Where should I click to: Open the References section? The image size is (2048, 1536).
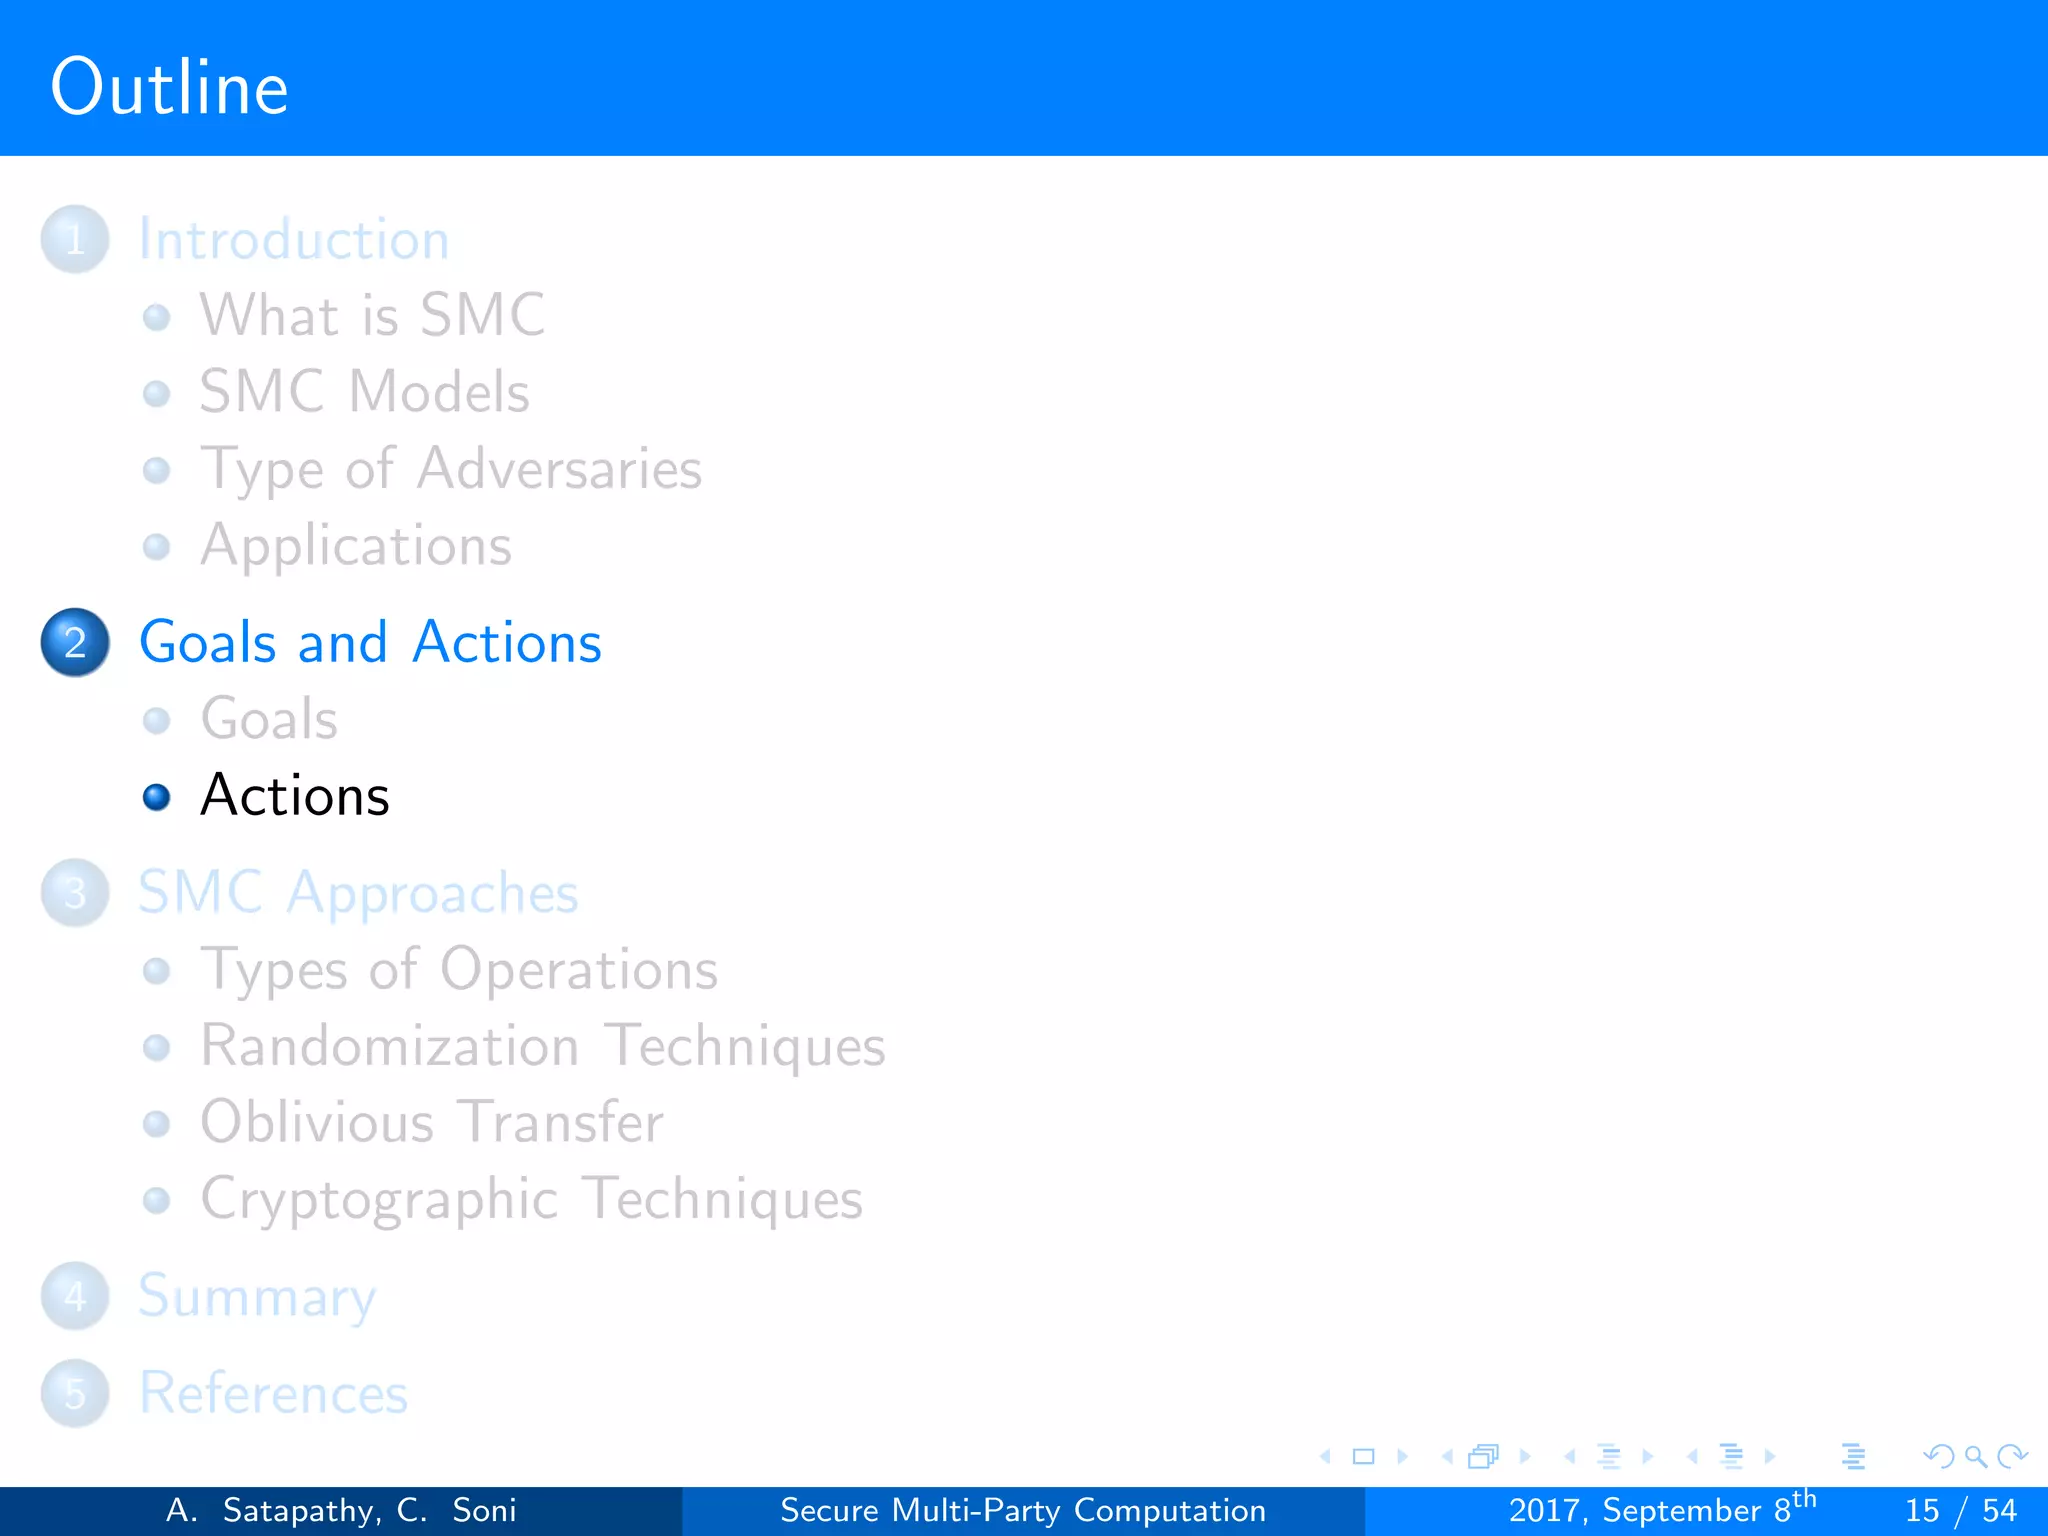(x=273, y=1393)
